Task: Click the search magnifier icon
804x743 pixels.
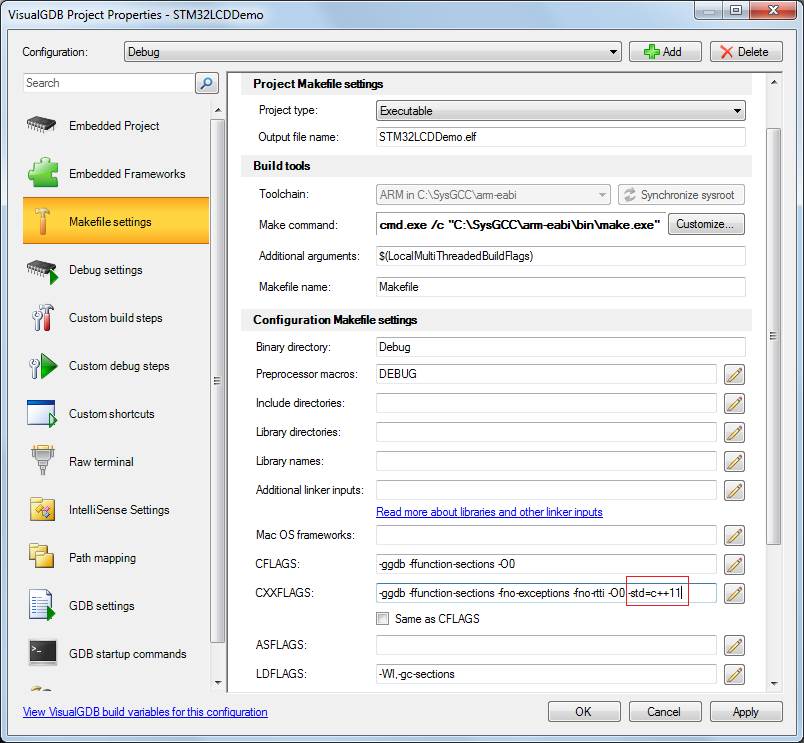Action: point(207,83)
